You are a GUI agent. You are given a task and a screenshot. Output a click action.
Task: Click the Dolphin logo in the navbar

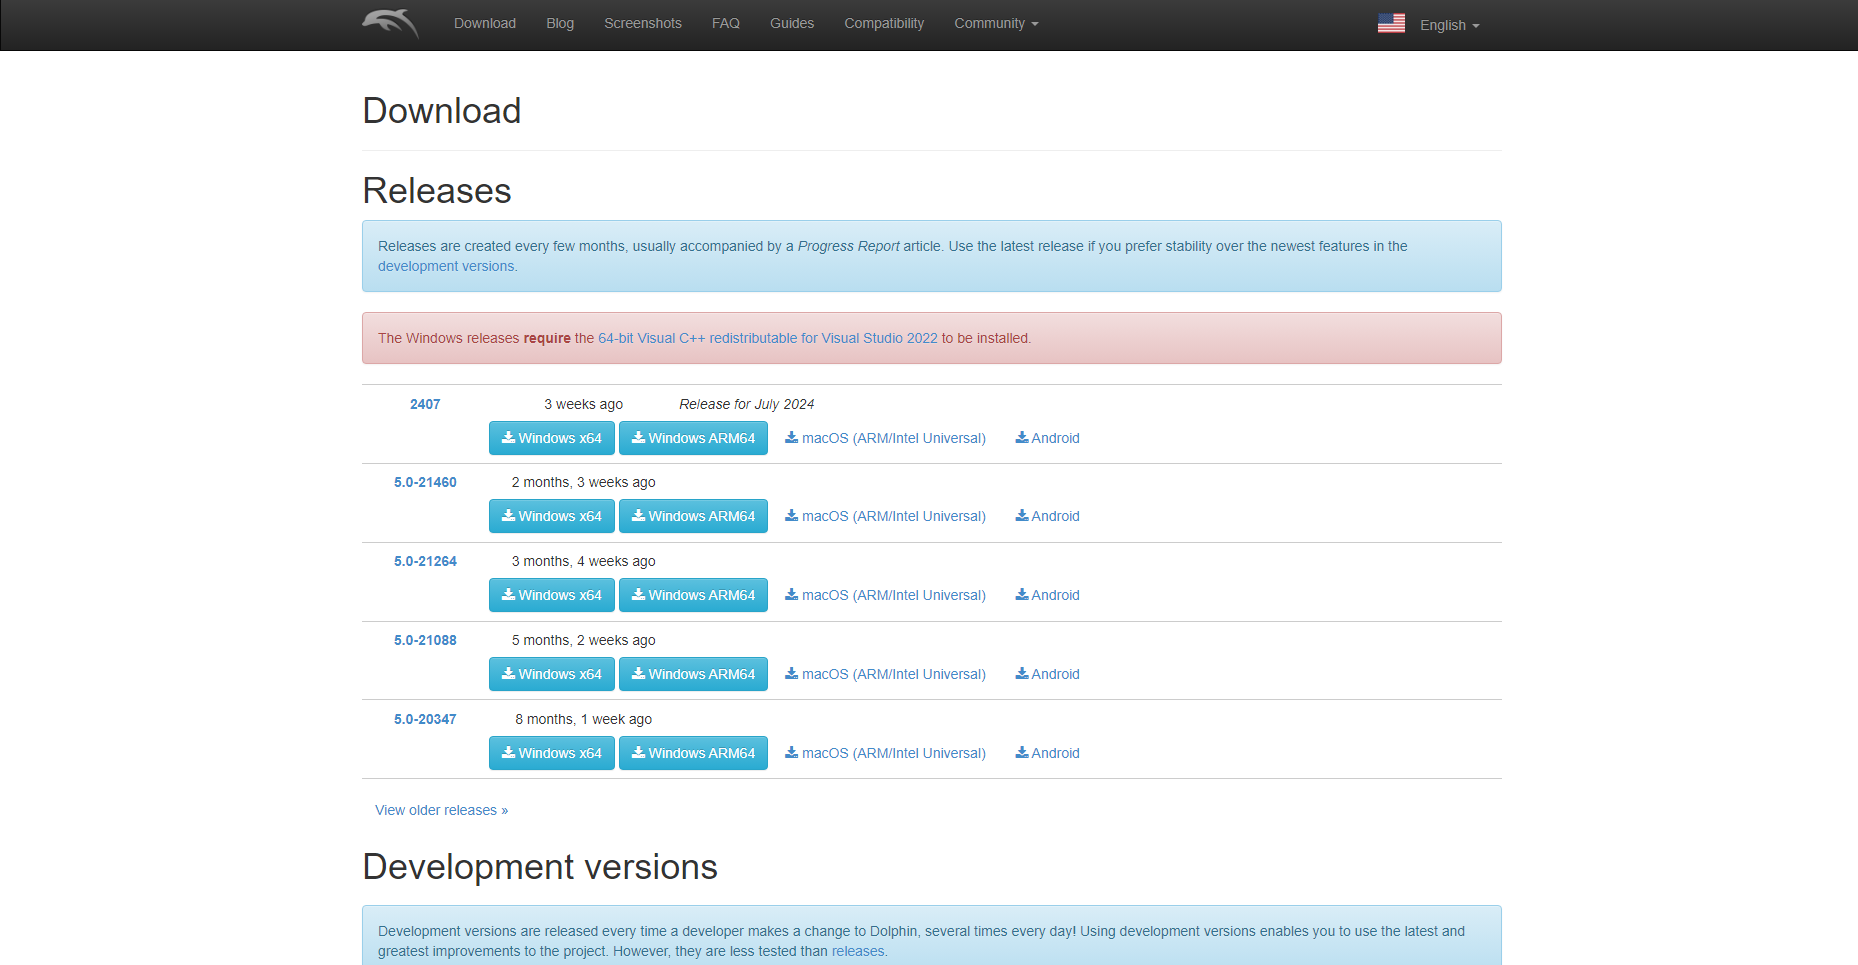[x=390, y=23]
